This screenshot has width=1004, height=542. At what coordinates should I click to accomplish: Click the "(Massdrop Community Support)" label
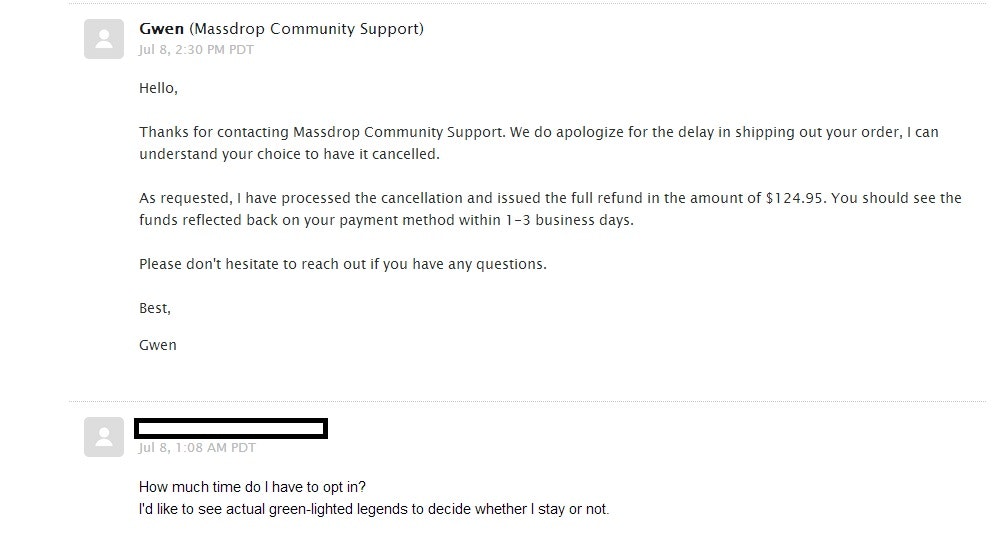(306, 29)
